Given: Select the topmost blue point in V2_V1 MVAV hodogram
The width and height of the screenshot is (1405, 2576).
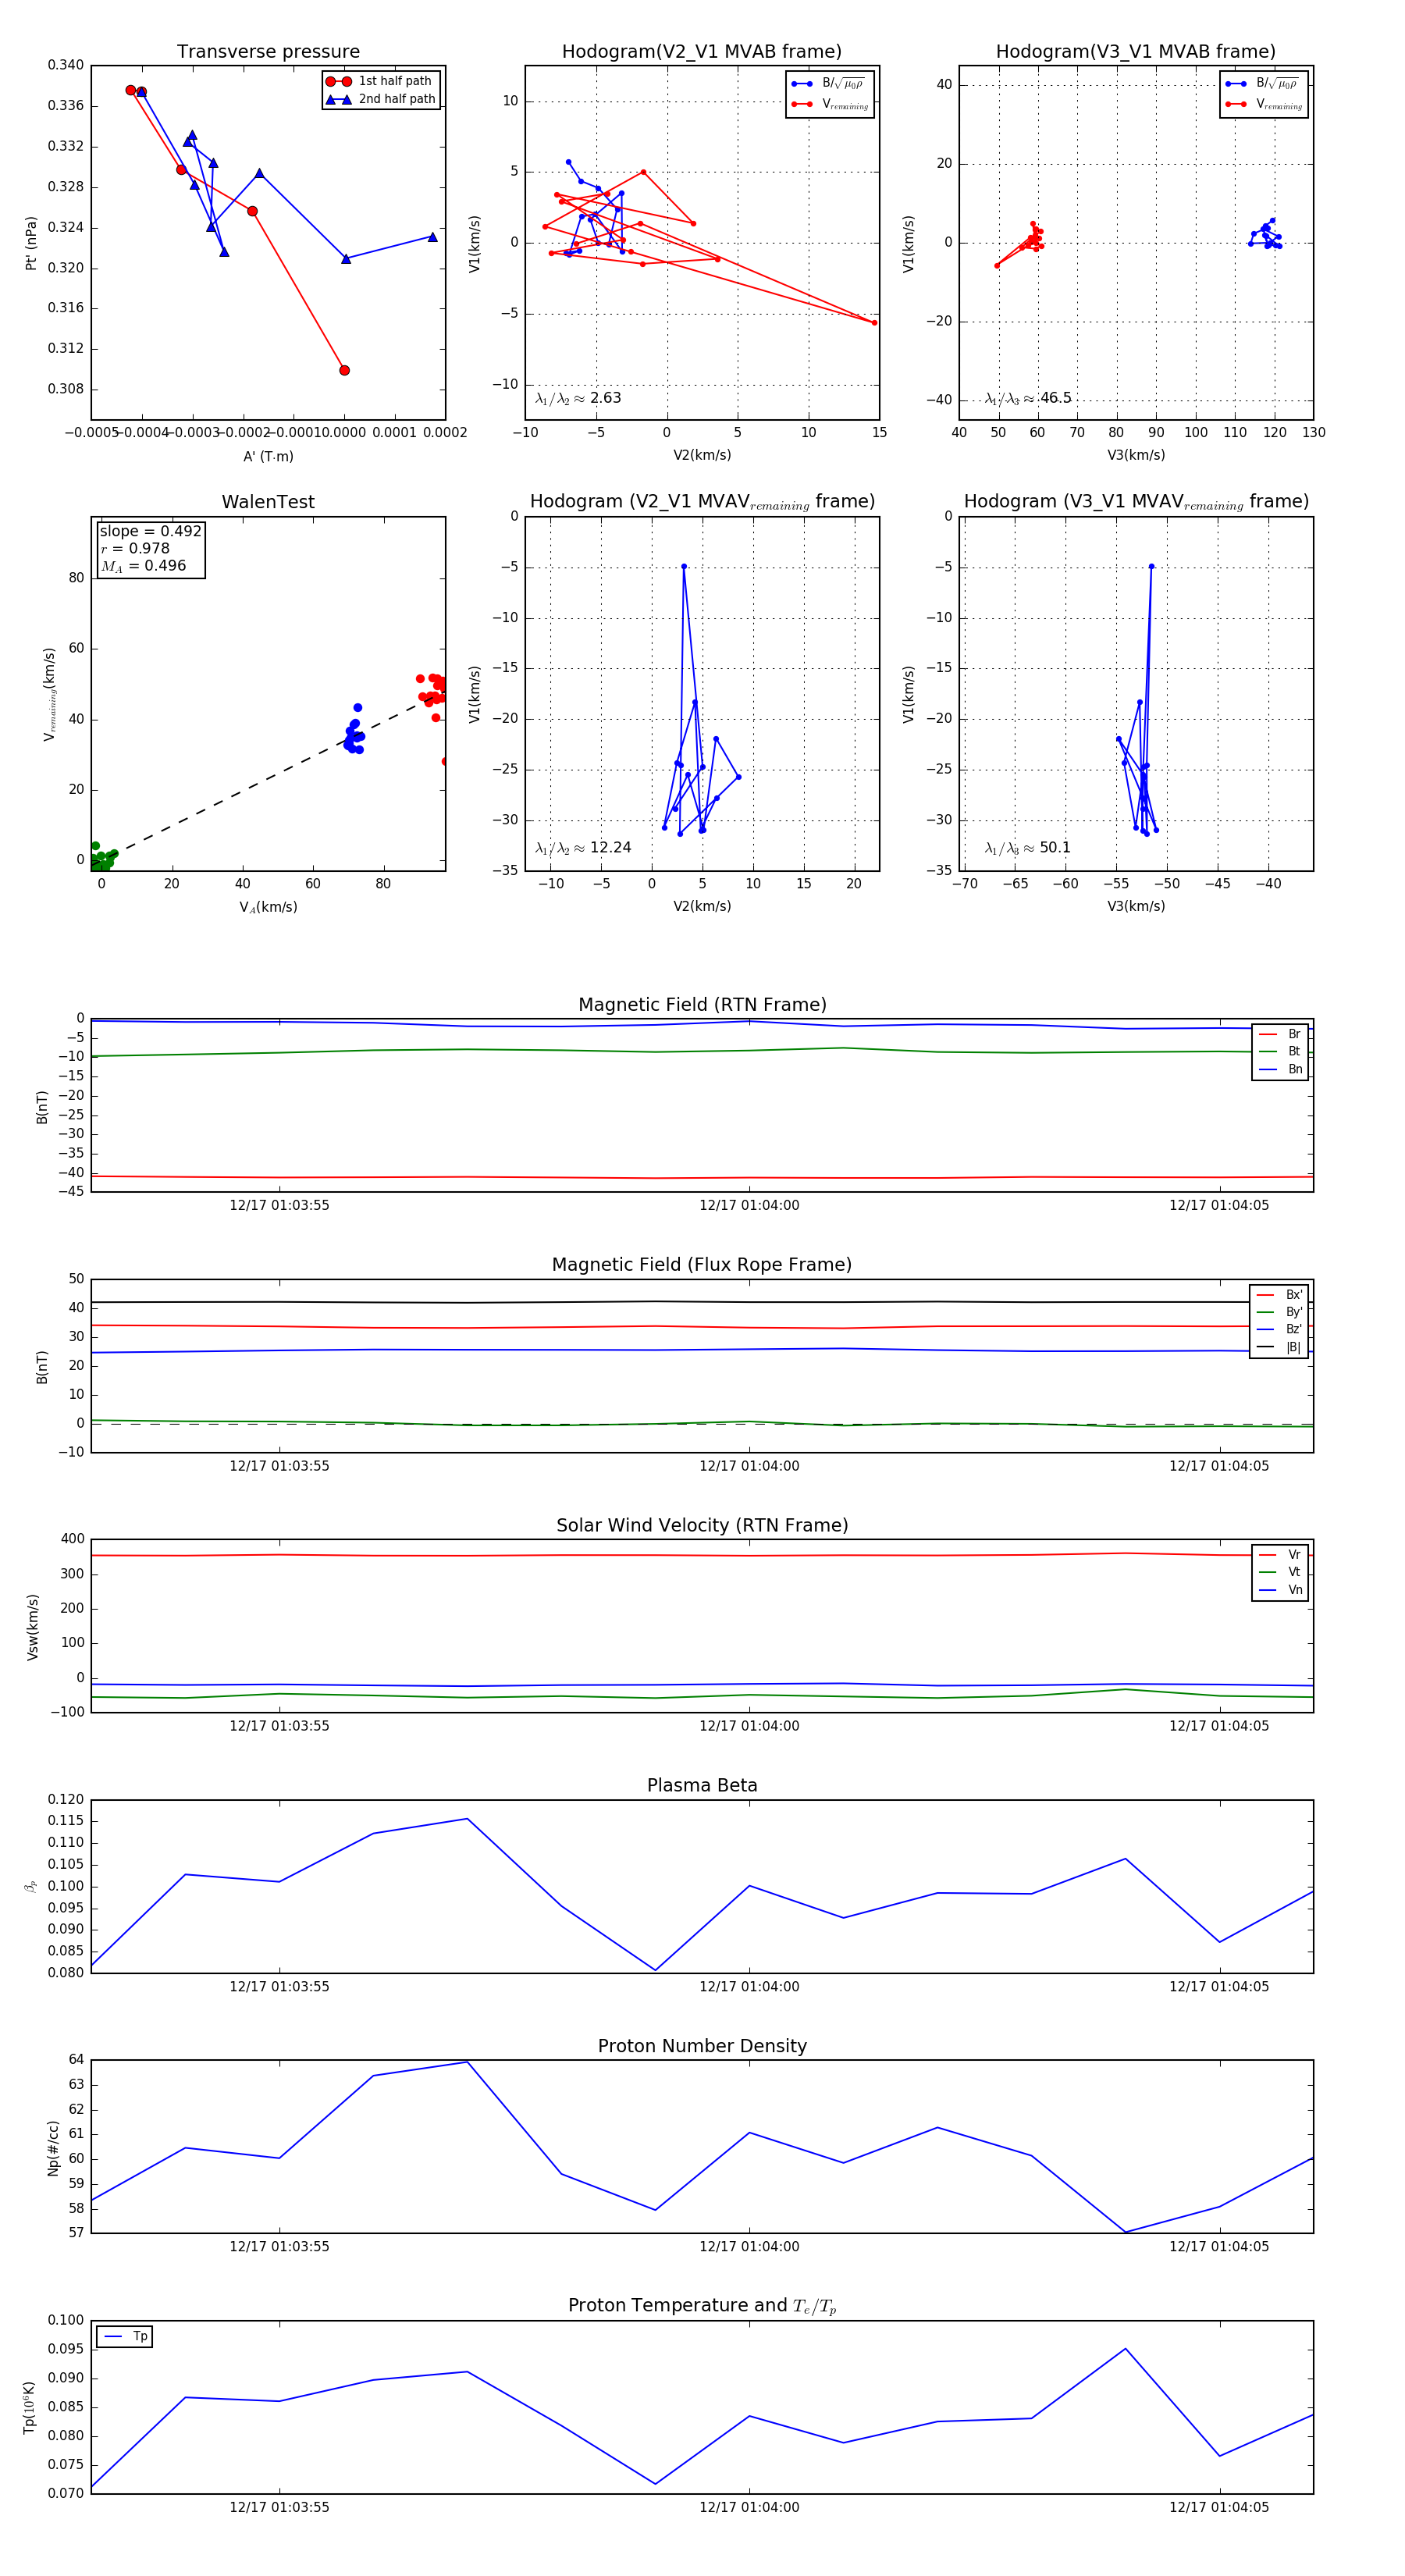Looking at the screenshot, I should tap(684, 567).
